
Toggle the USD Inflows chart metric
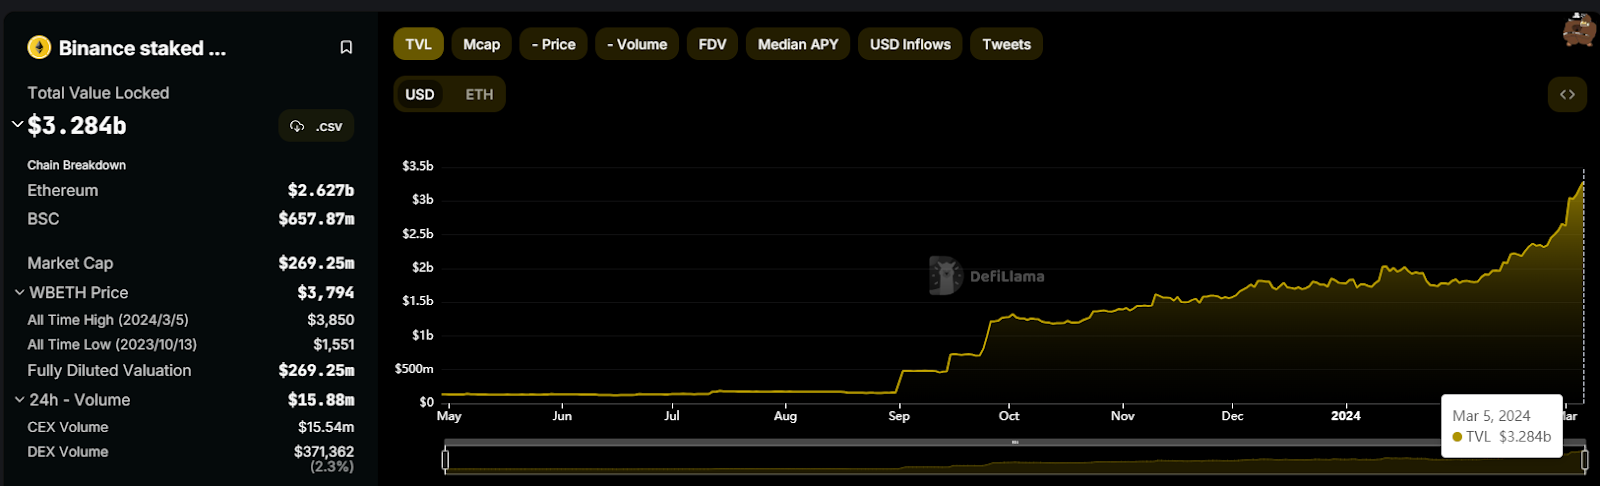(910, 44)
